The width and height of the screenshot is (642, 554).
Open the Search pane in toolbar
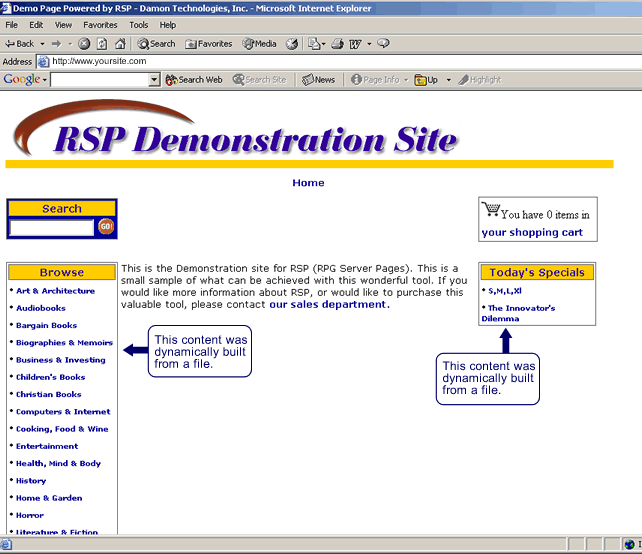tap(156, 43)
